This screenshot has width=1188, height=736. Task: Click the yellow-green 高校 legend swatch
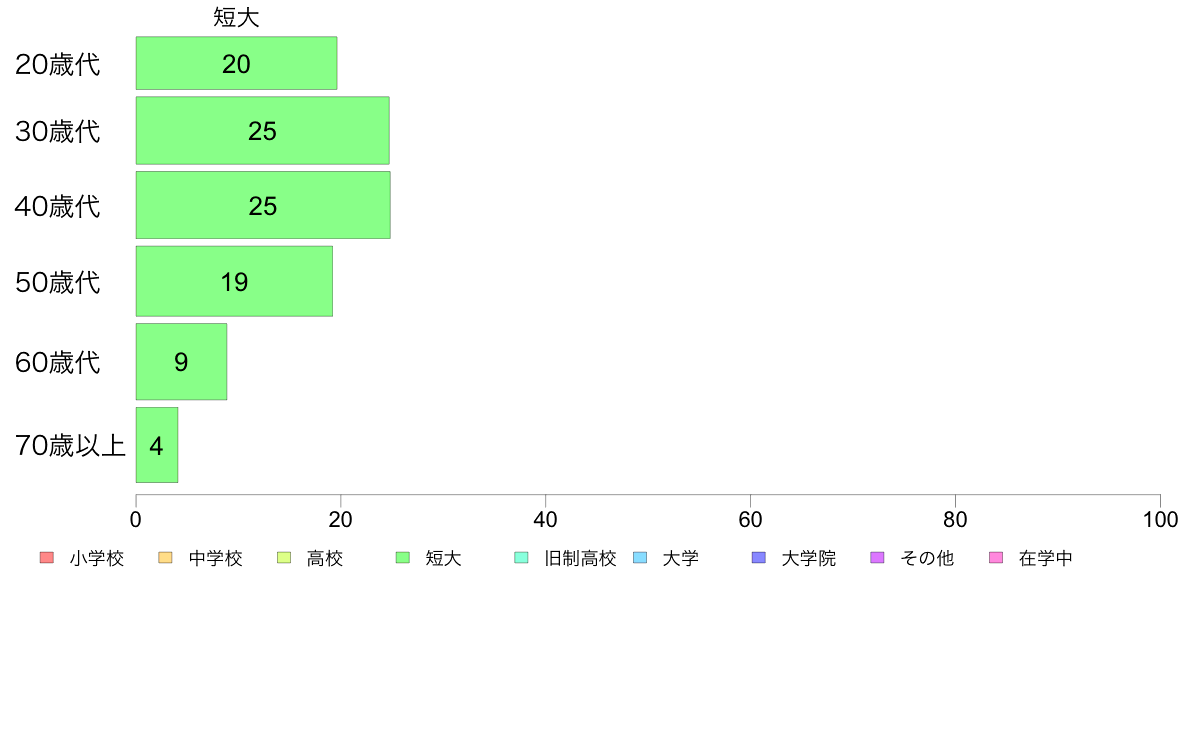[x=284, y=558]
